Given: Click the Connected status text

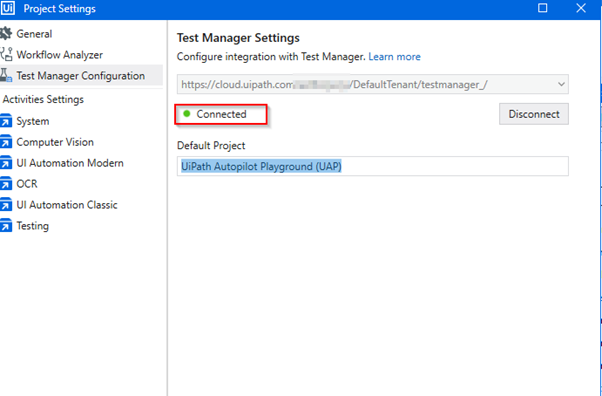Looking at the screenshot, I should tap(222, 114).
